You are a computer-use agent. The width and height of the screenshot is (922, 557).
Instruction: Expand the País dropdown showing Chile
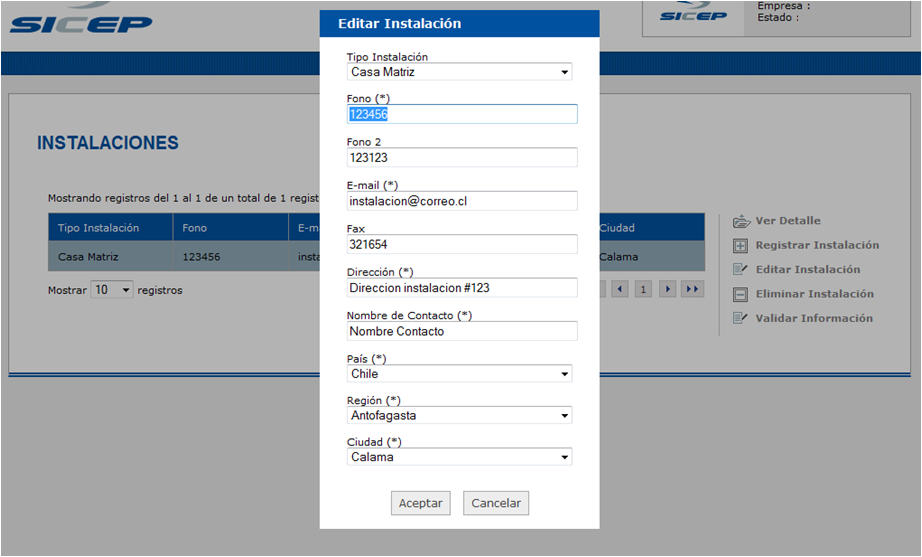point(459,373)
